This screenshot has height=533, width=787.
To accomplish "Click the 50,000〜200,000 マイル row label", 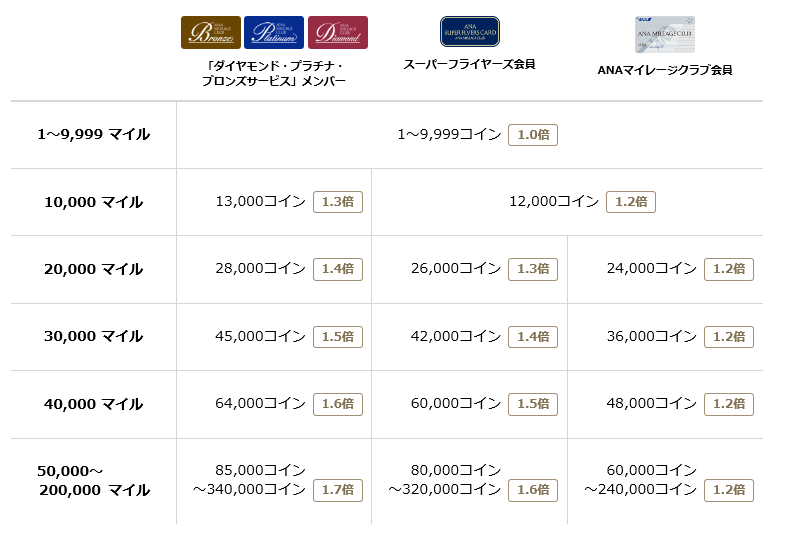I will pyautogui.click(x=93, y=480).
